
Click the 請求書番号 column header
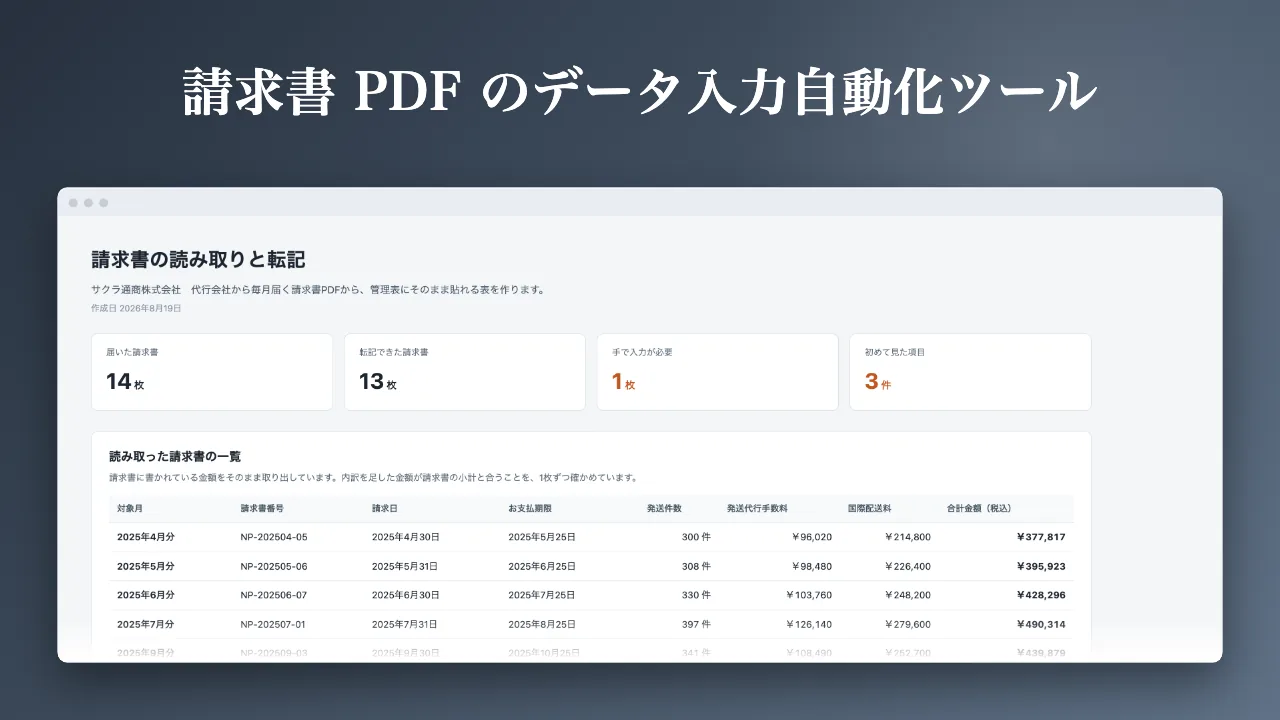coord(263,509)
